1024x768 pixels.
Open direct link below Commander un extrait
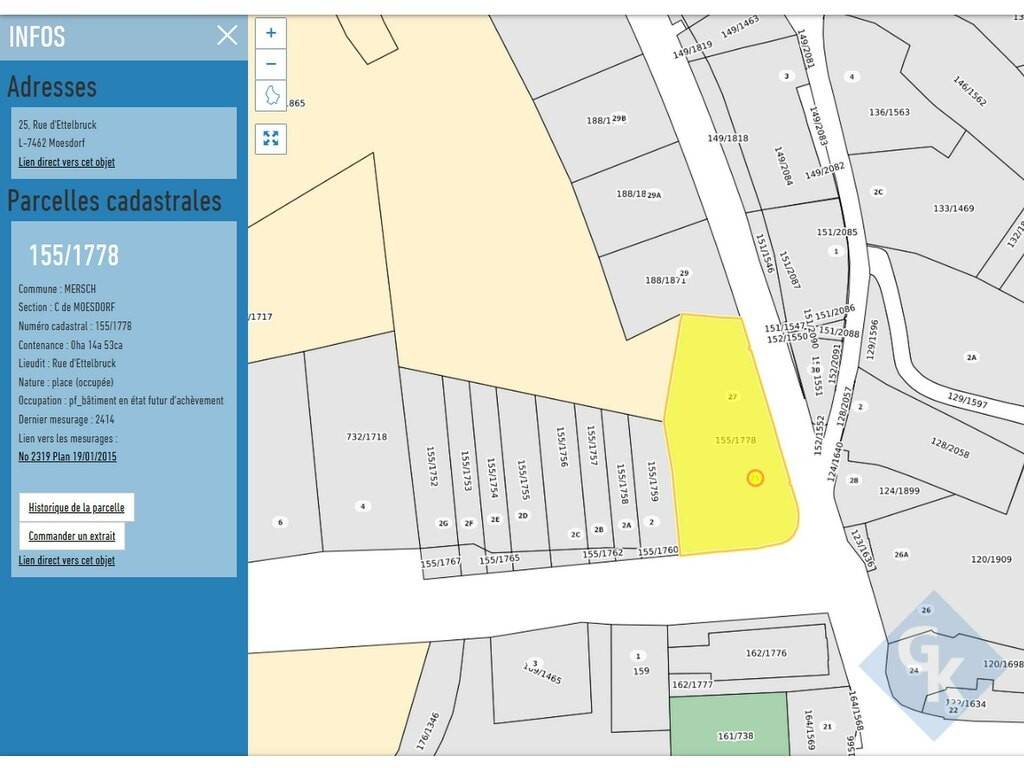[66, 560]
